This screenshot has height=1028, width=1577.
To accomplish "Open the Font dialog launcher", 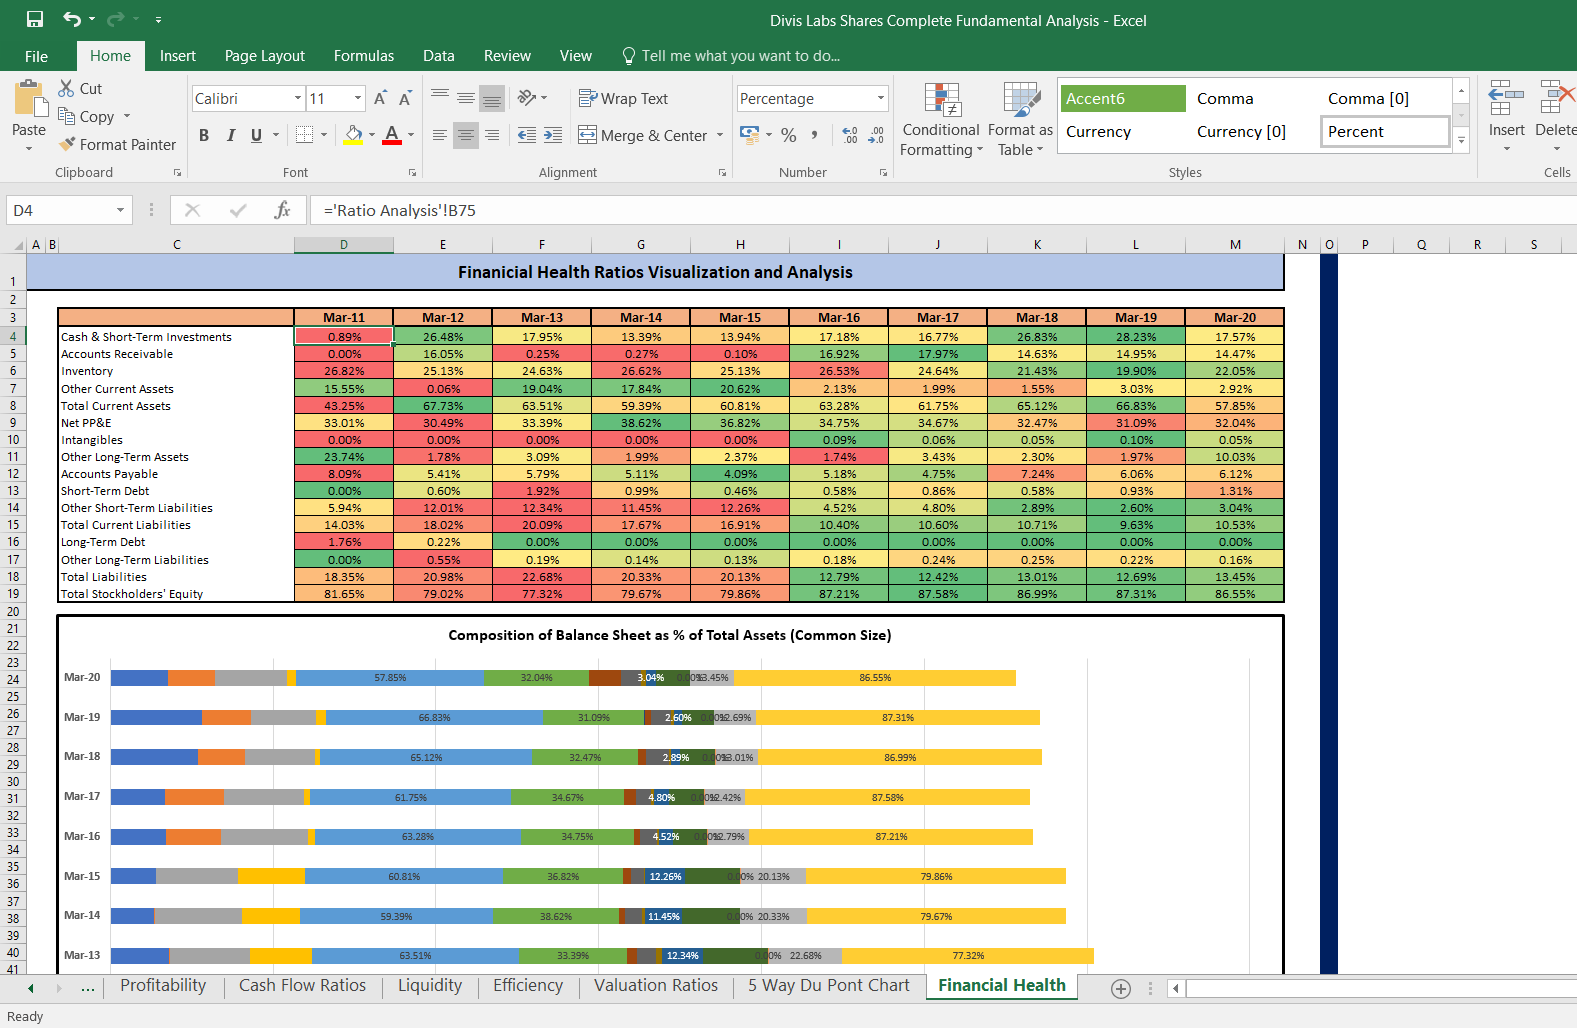I will [x=412, y=173].
